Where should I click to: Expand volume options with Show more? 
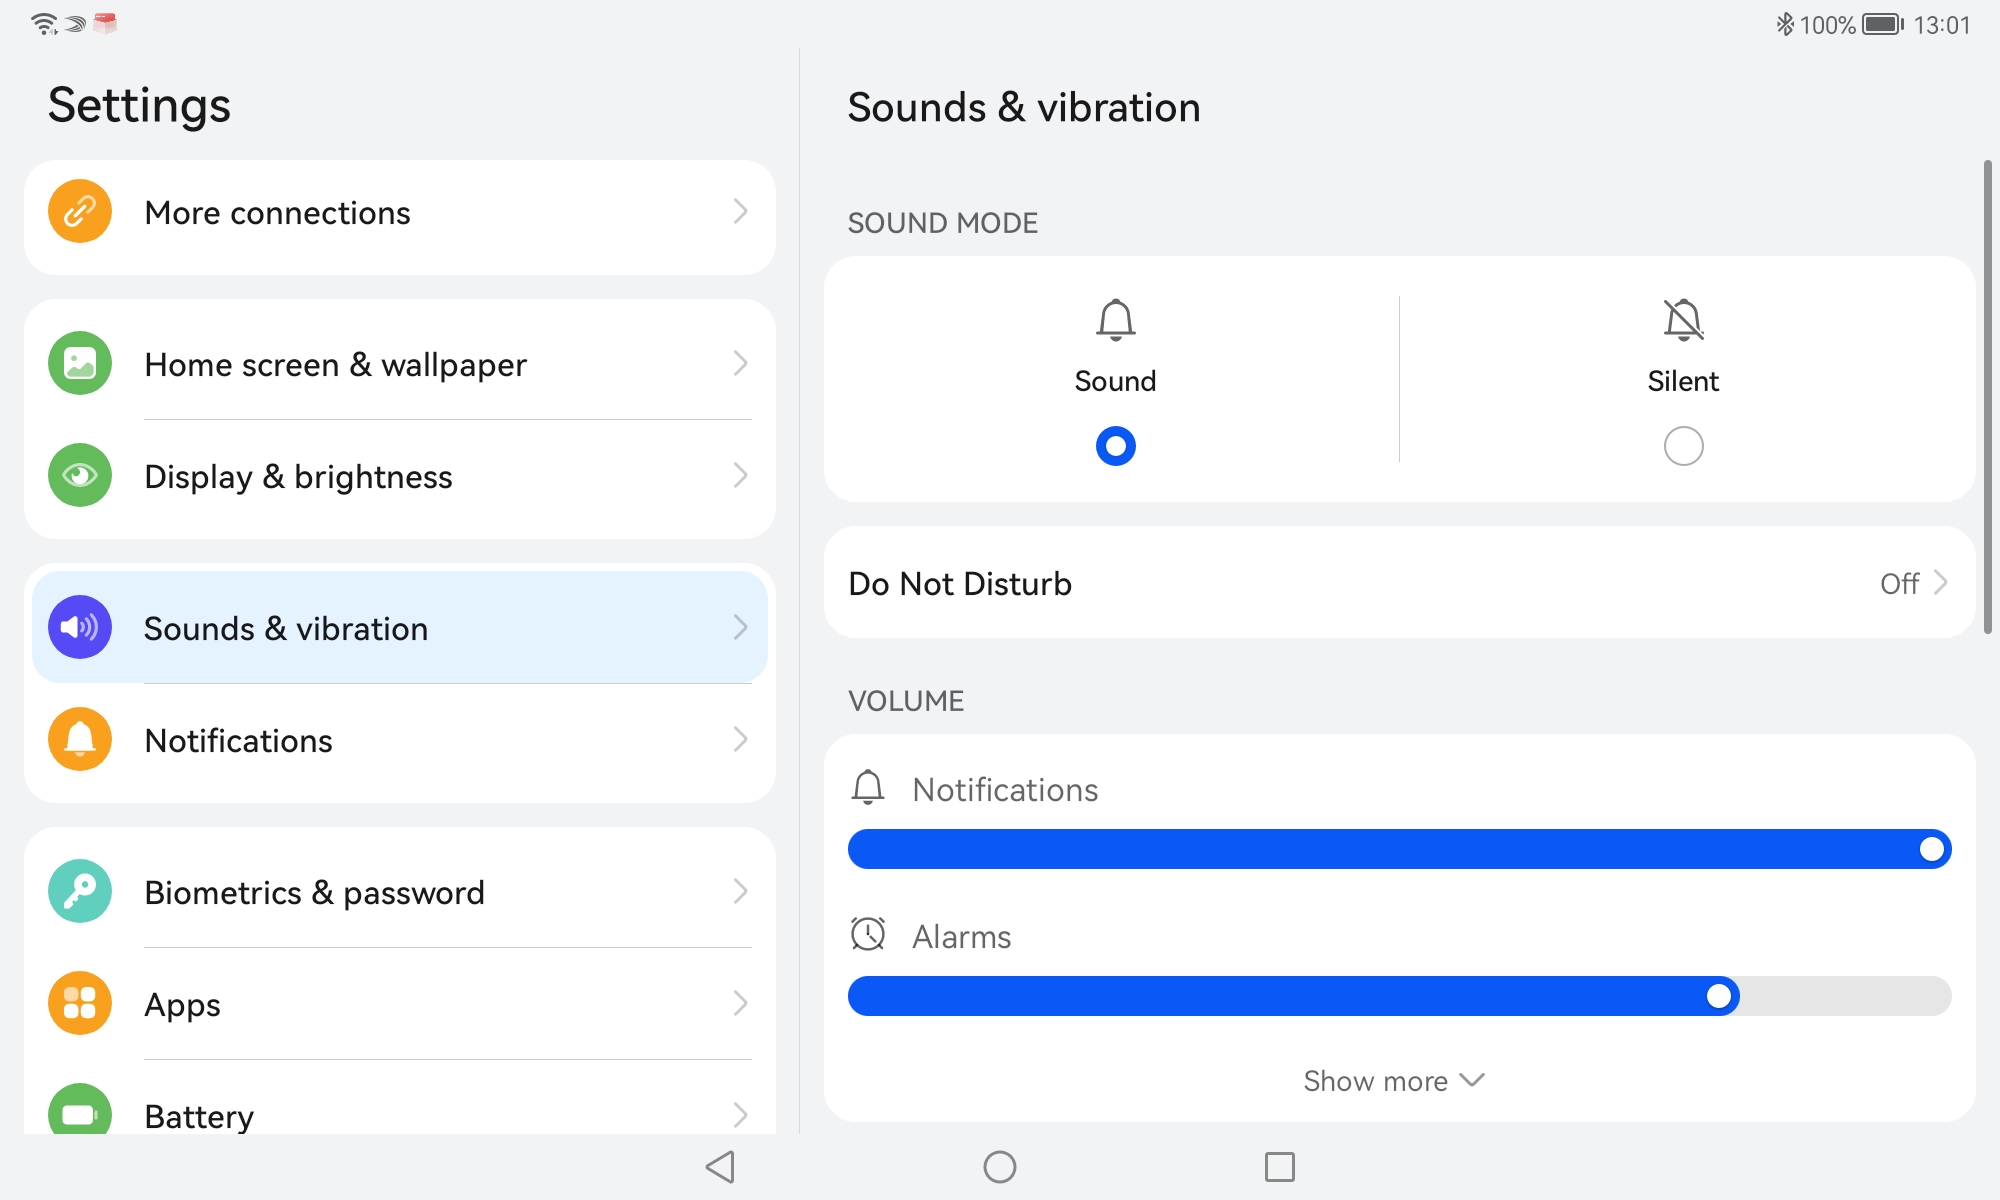click(x=1394, y=1081)
